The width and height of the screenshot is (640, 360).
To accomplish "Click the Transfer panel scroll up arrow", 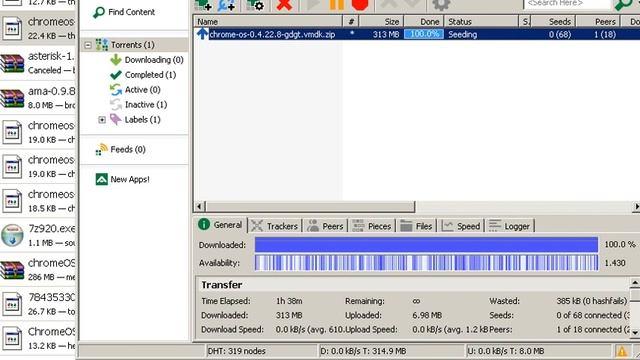I will pyautogui.click(x=635, y=282).
